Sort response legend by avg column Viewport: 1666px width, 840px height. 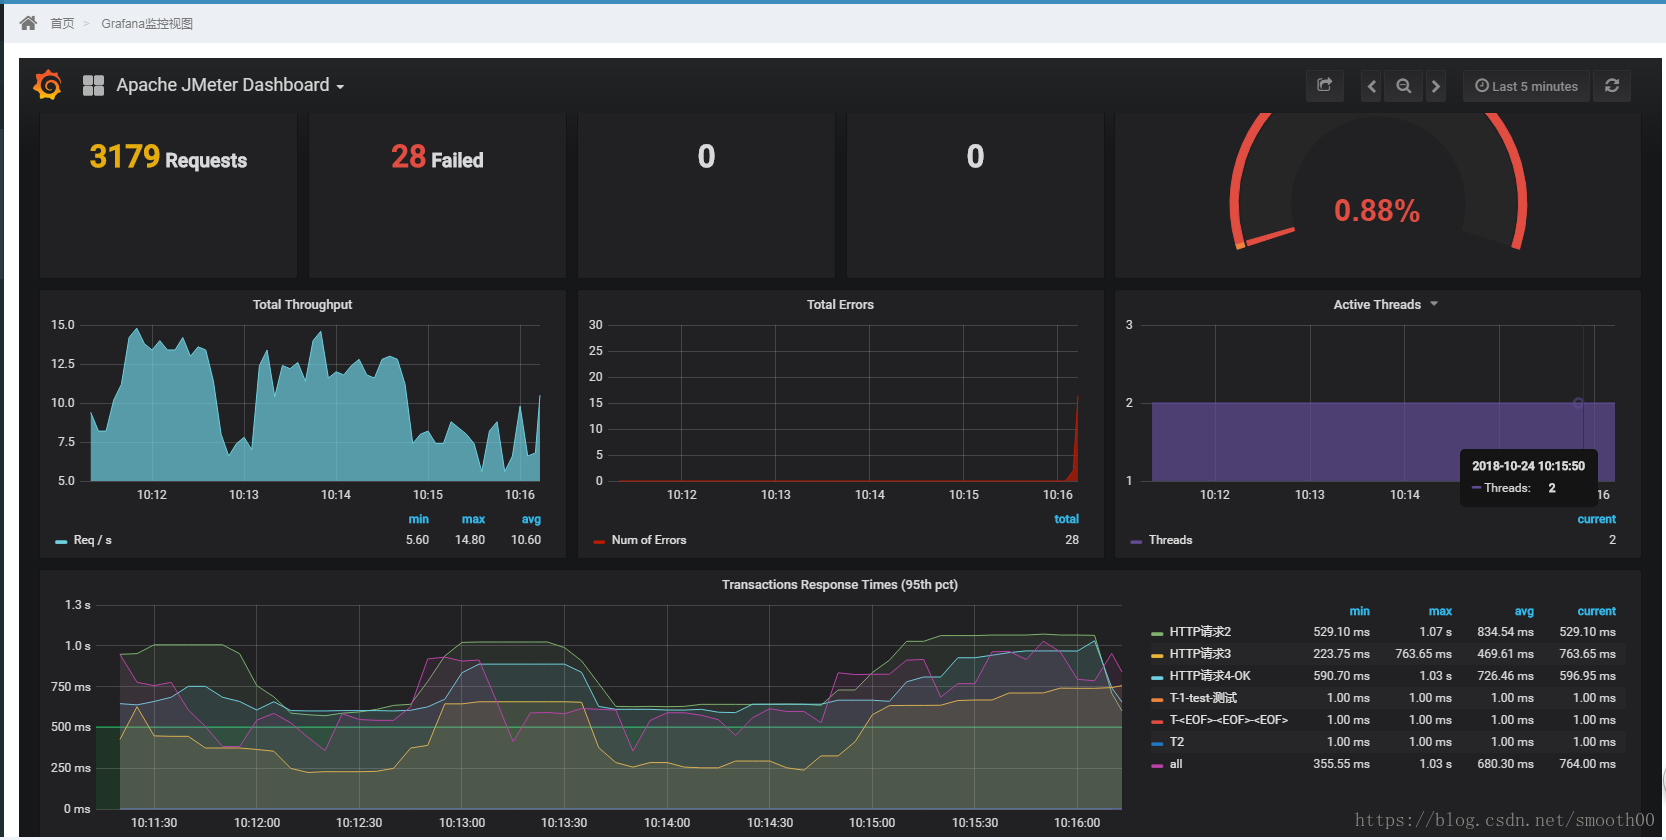click(x=1524, y=611)
